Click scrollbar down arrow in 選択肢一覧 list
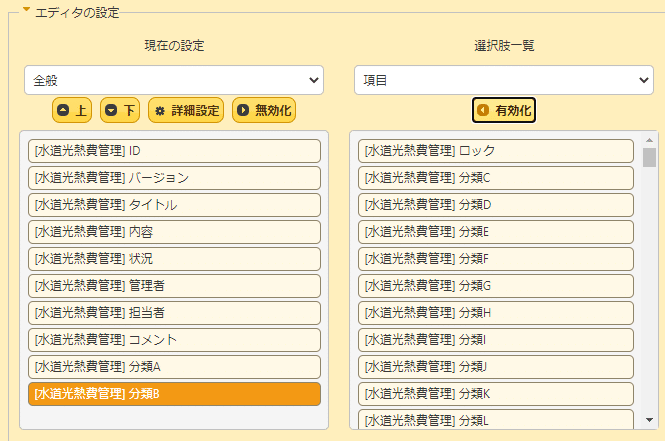This screenshot has height=441, width=665. point(649,420)
